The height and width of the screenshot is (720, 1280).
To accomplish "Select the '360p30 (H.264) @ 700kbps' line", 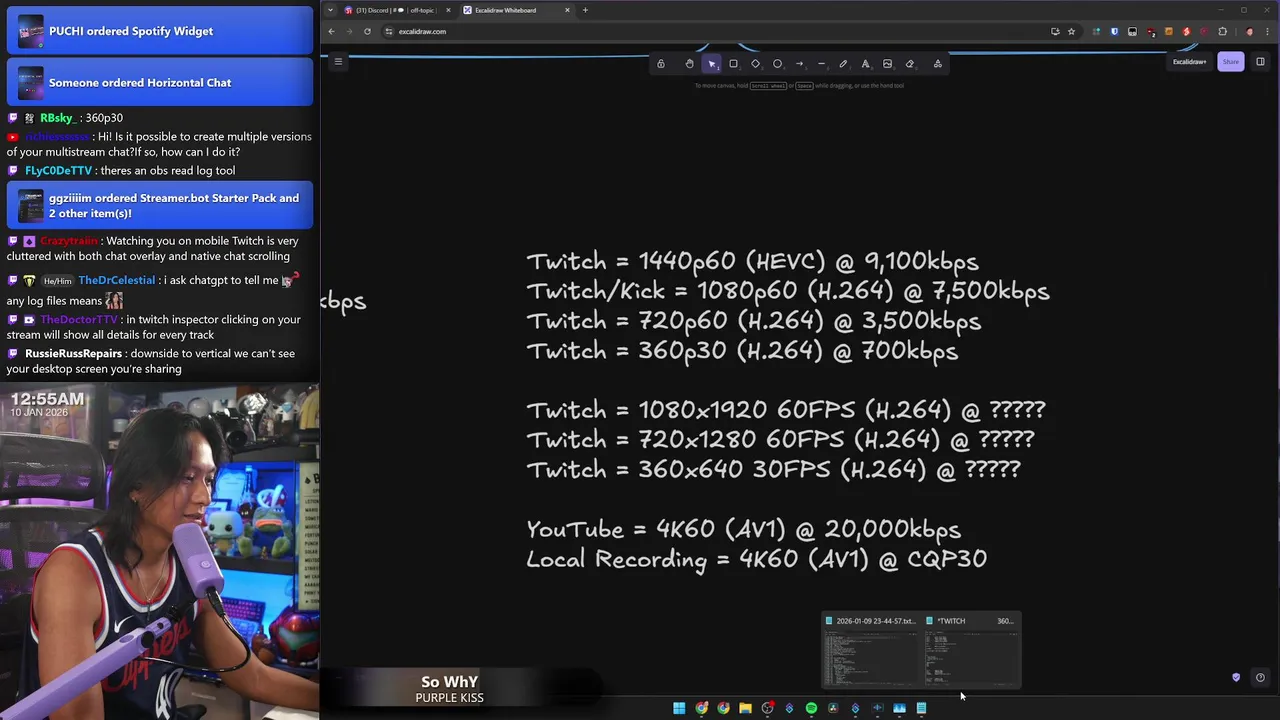I will [742, 352].
